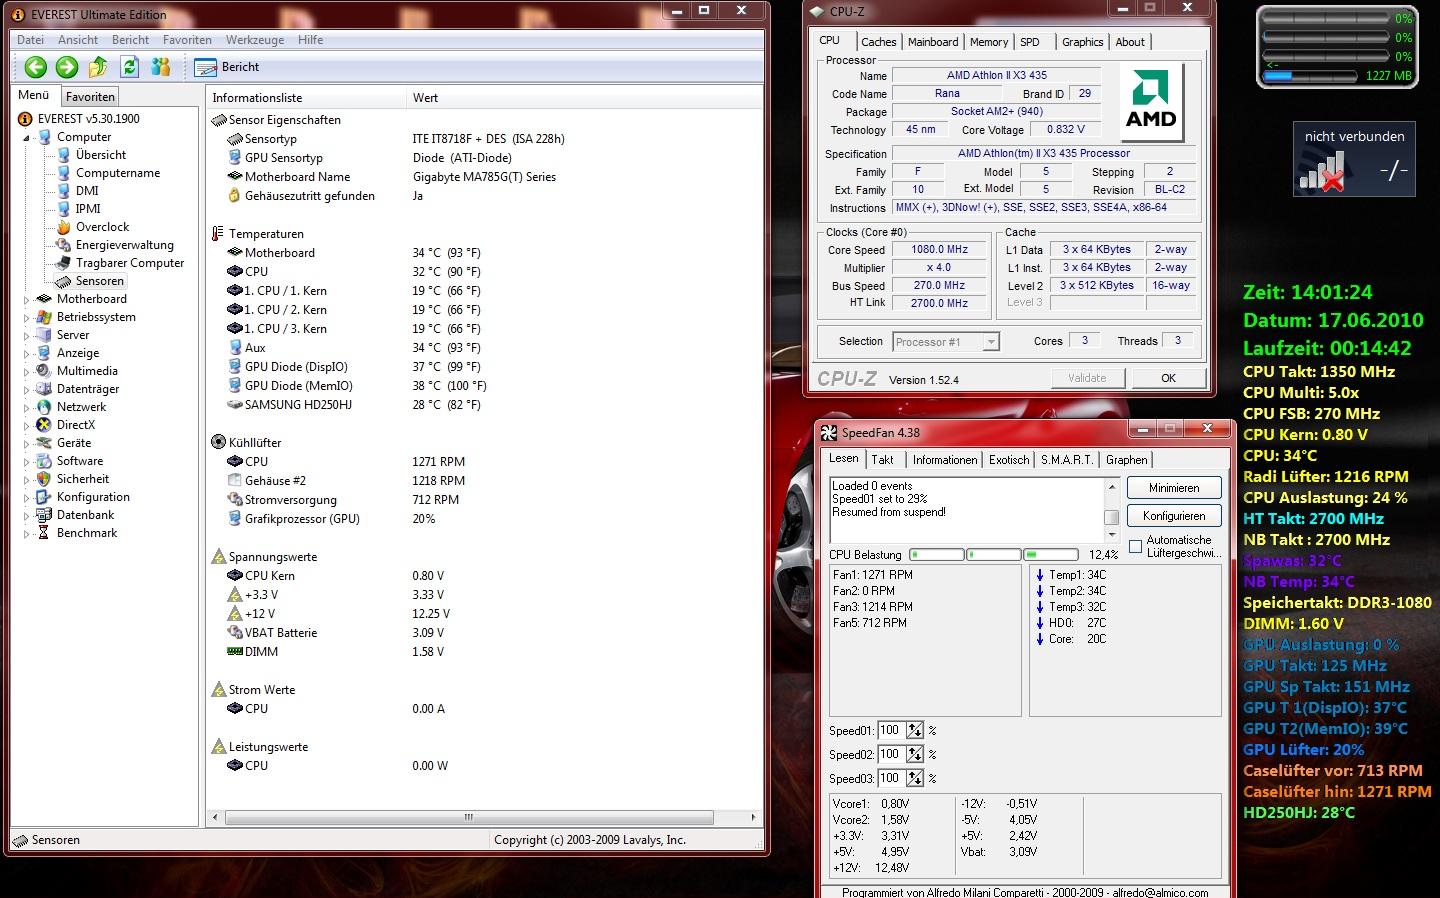Viewport: 1440px width, 898px height.
Task: Expand the Netzwerk tree node
Action: (x=27, y=407)
